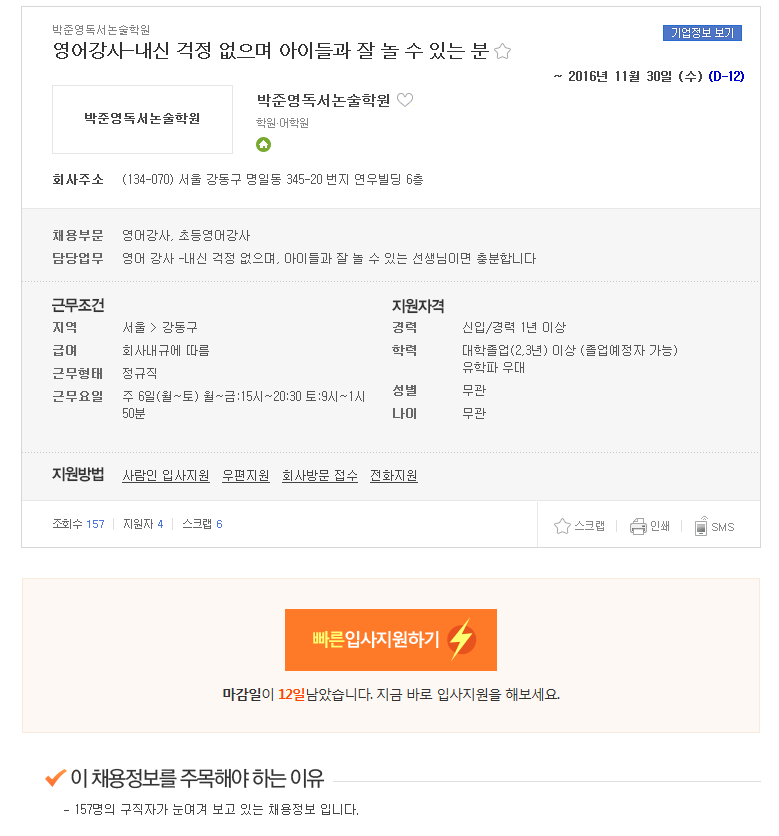Click the 지원자 4 count
Viewport: 779px width, 836px height.
coord(143,524)
